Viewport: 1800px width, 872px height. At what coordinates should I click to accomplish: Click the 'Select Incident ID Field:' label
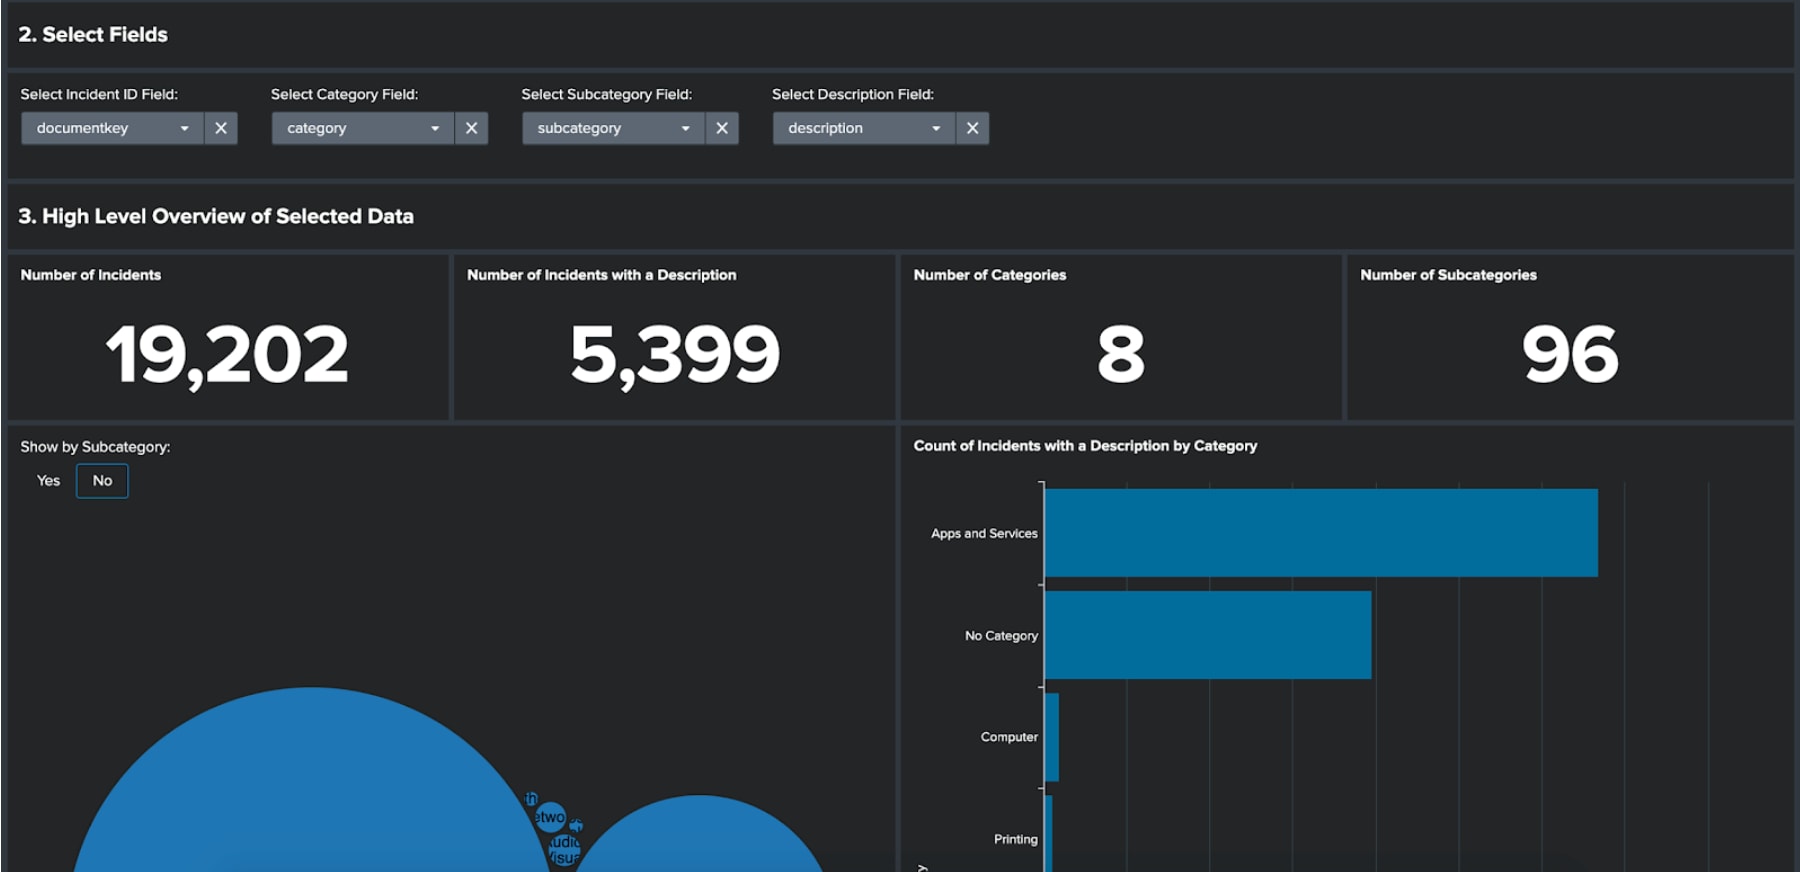(x=99, y=94)
